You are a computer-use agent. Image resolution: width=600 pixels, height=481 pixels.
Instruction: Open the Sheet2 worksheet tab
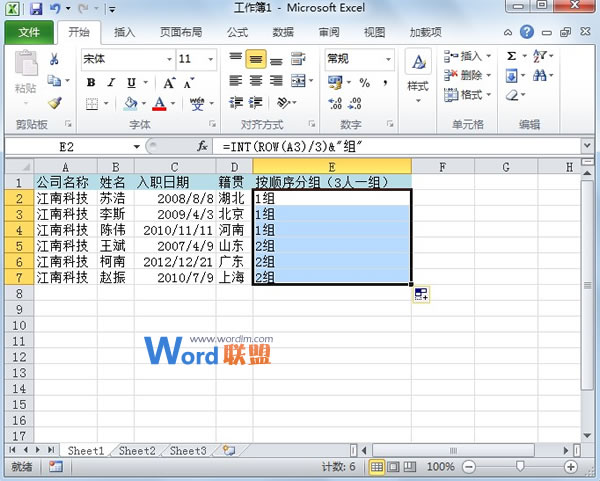click(x=137, y=451)
